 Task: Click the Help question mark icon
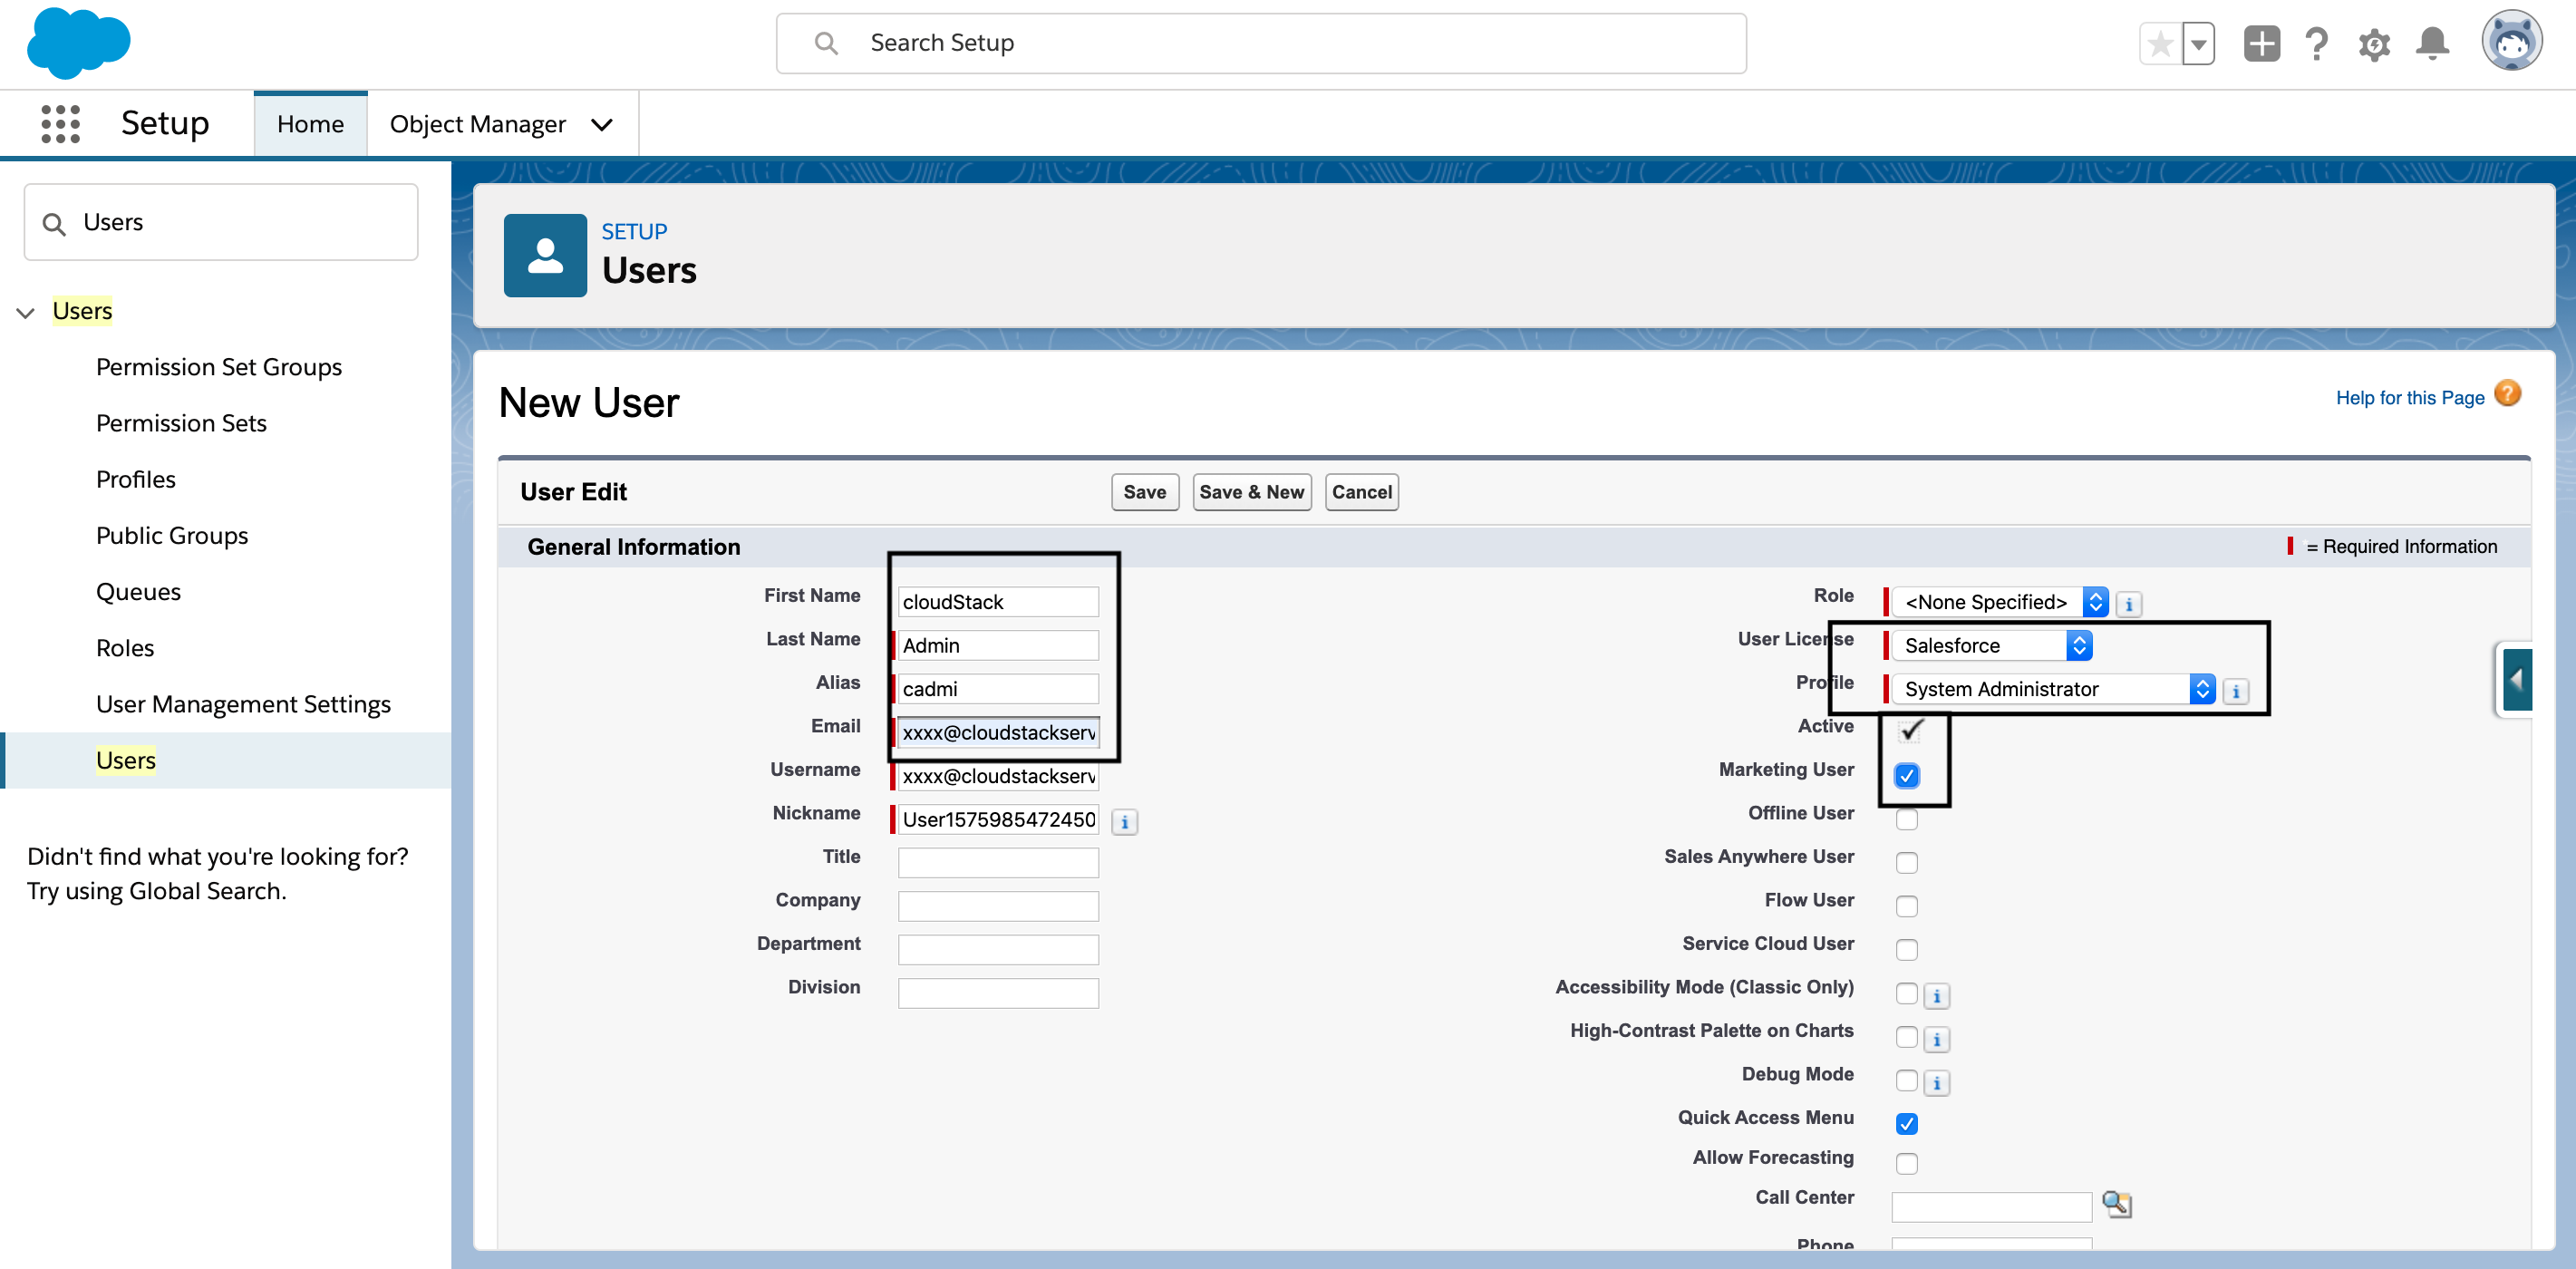(2316, 44)
